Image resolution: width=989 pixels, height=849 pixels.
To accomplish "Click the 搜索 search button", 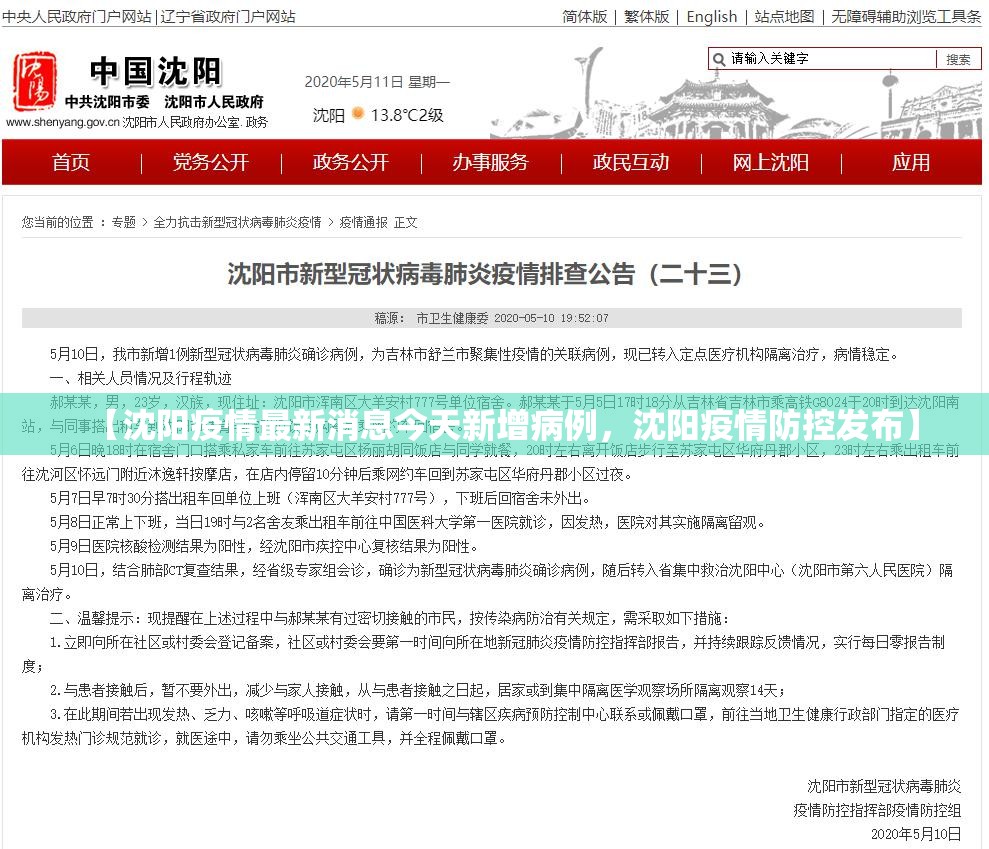I will (957, 59).
